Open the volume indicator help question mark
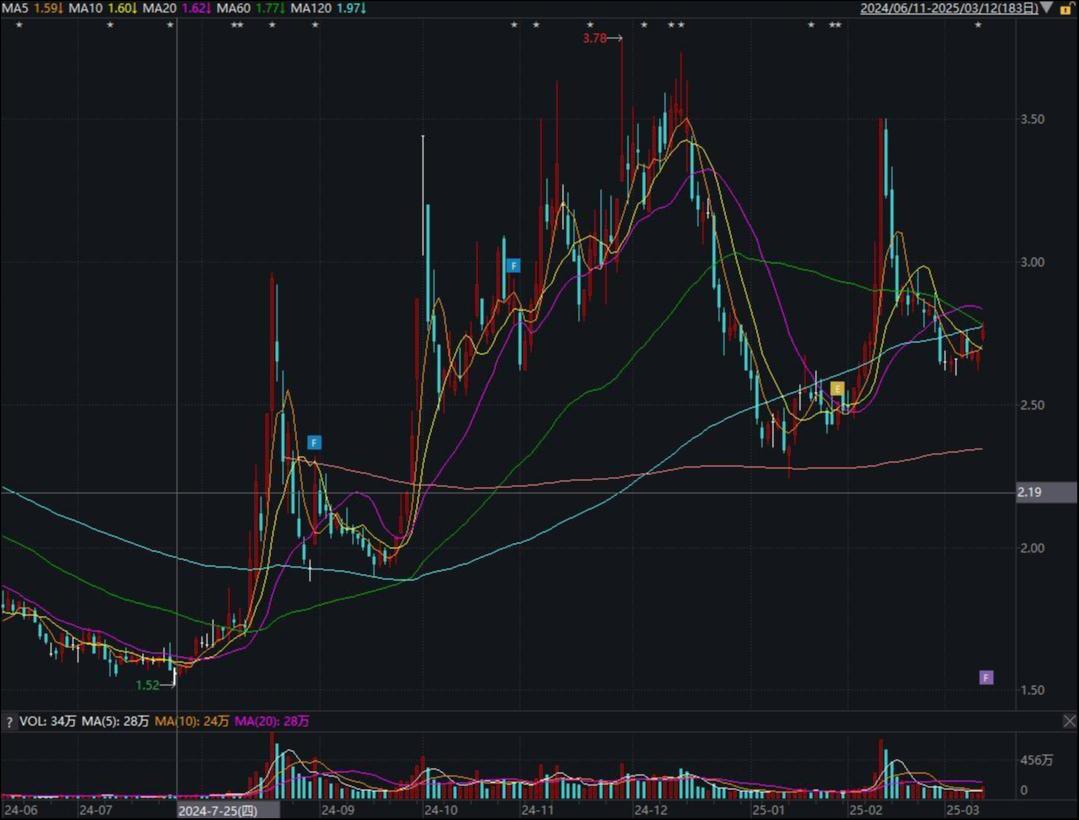The height and width of the screenshot is (820, 1079). [9, 722]
